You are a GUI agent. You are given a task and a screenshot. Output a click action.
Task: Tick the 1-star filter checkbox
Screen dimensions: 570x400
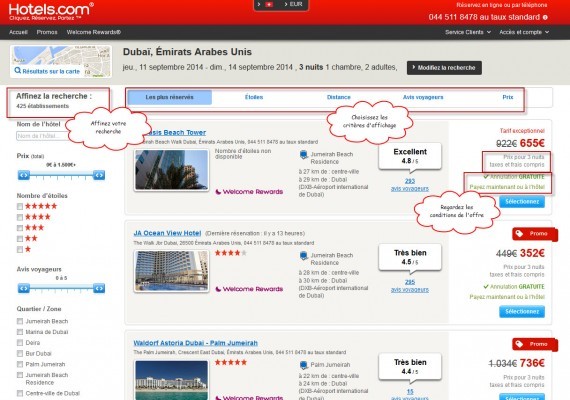coord(20,249)
